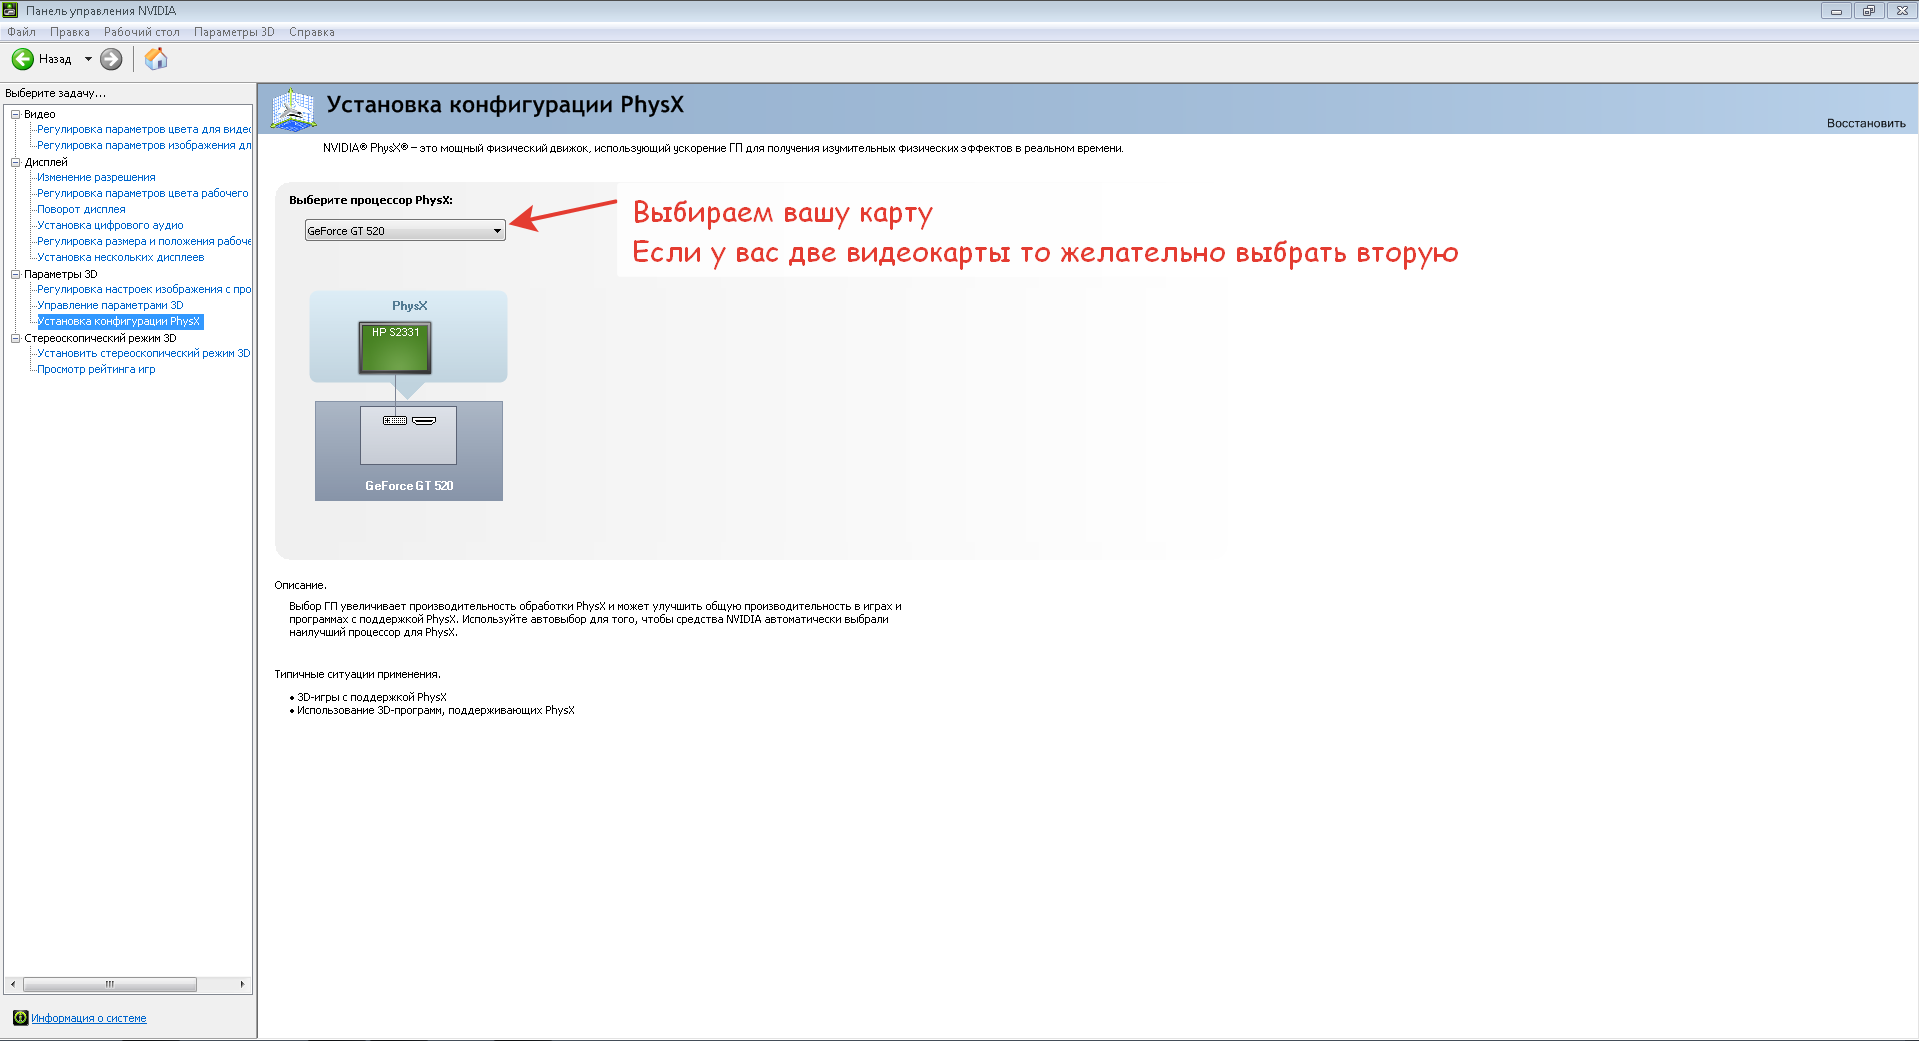Open the Правка menu
This screenshot has width=1919, height=1041.
pyautogui.click(x=70, y=32)
